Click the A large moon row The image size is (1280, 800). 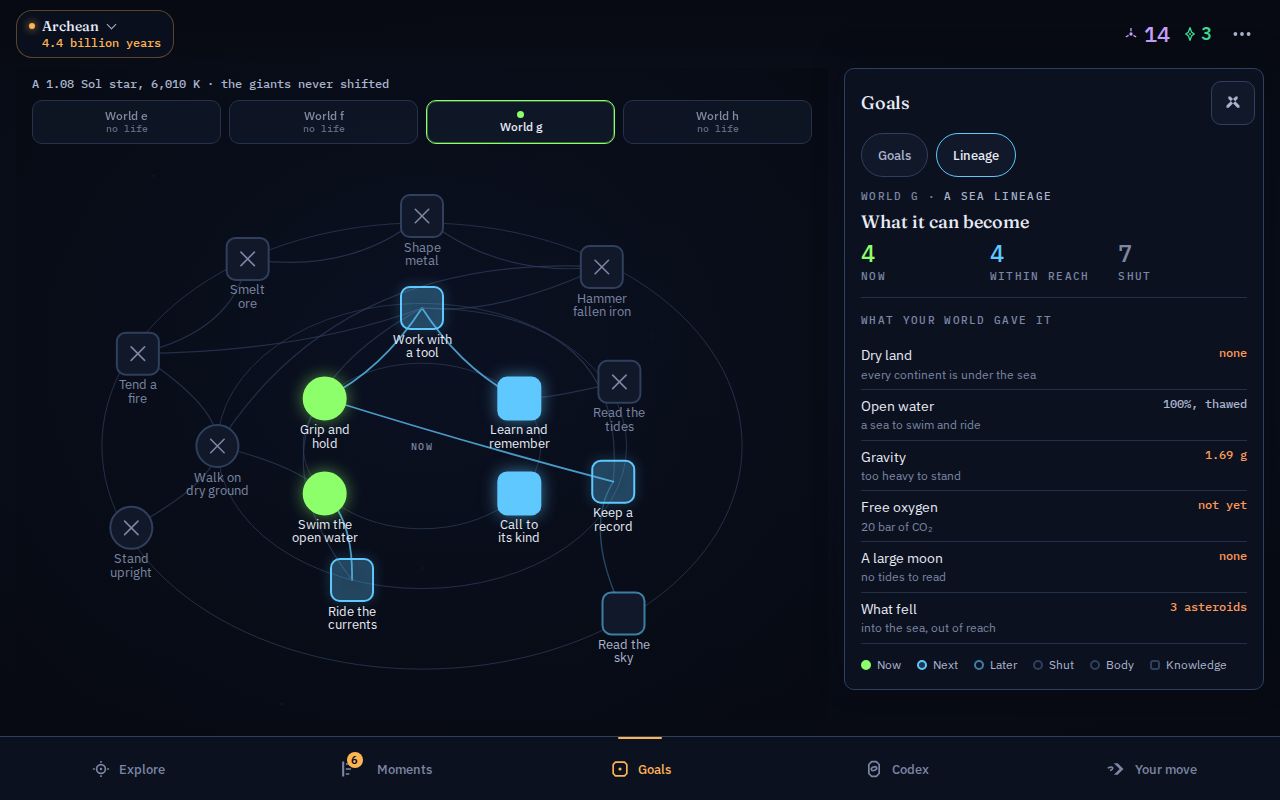[x=1054, y=567]
